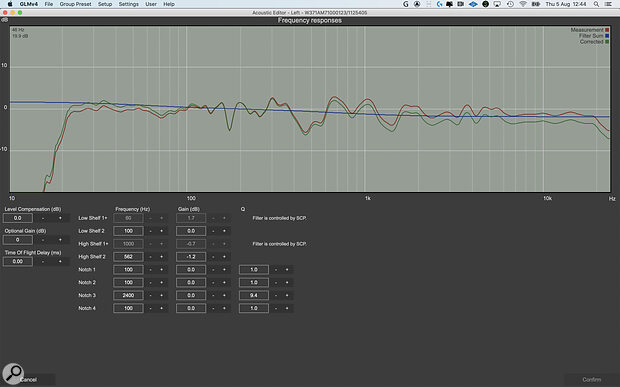Click the date and time in menu bar
This screenshot has width=620, height=387.
[566, 4]
